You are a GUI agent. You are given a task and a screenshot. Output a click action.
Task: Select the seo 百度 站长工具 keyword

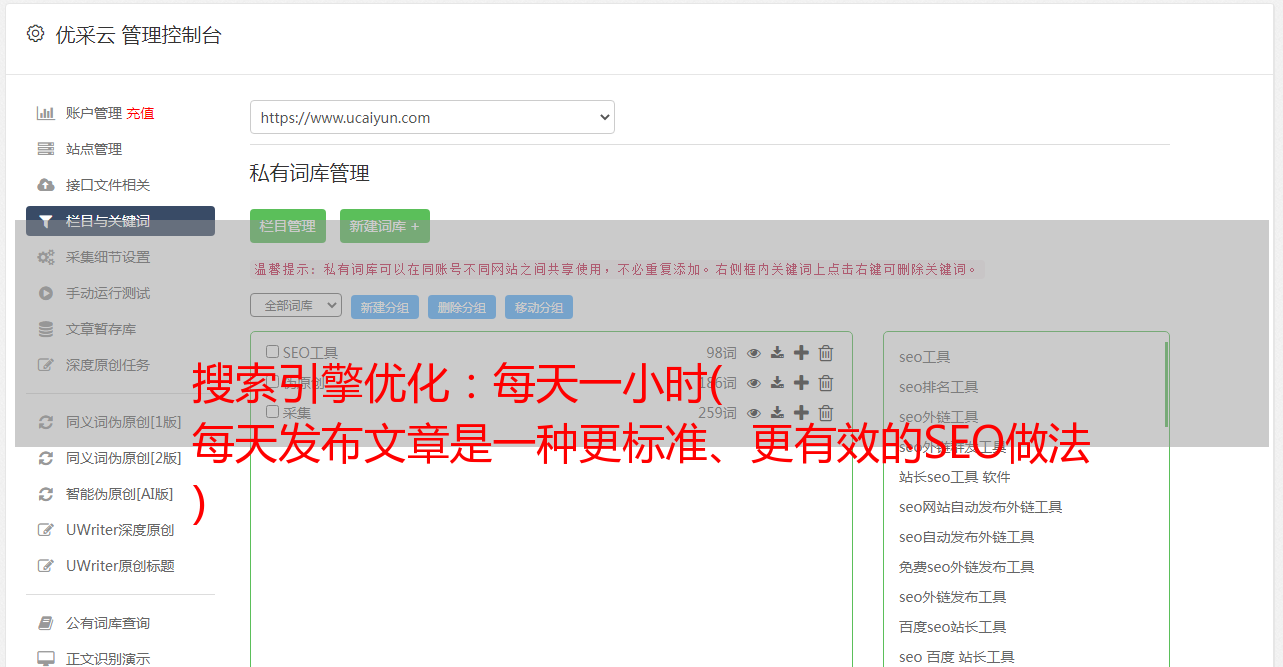pos(957,657)
